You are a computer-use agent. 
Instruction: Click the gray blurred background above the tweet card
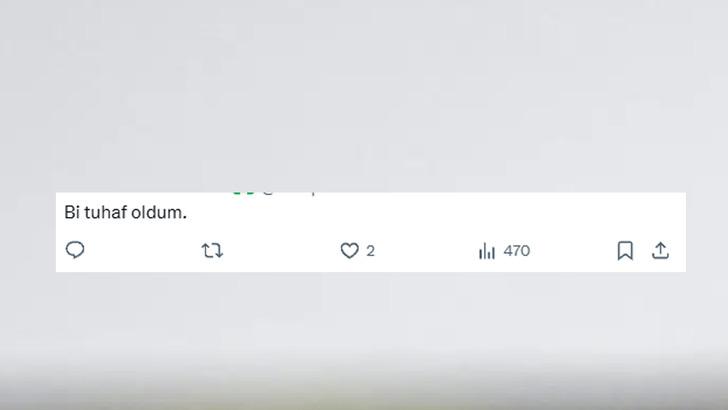tap(364, 93)
